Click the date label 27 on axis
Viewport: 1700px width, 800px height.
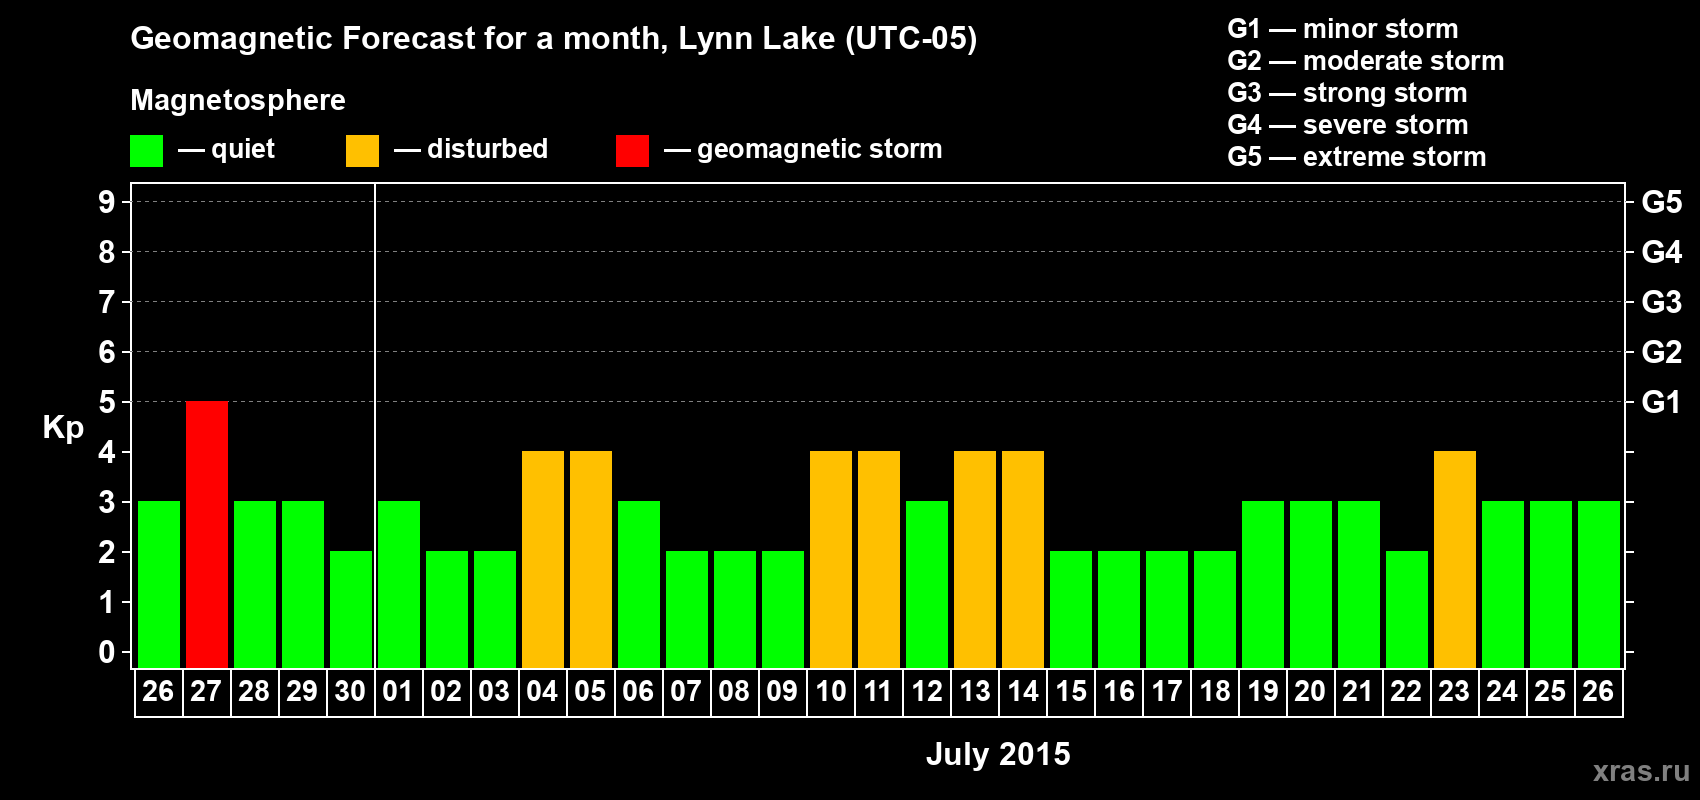[206, 692]
